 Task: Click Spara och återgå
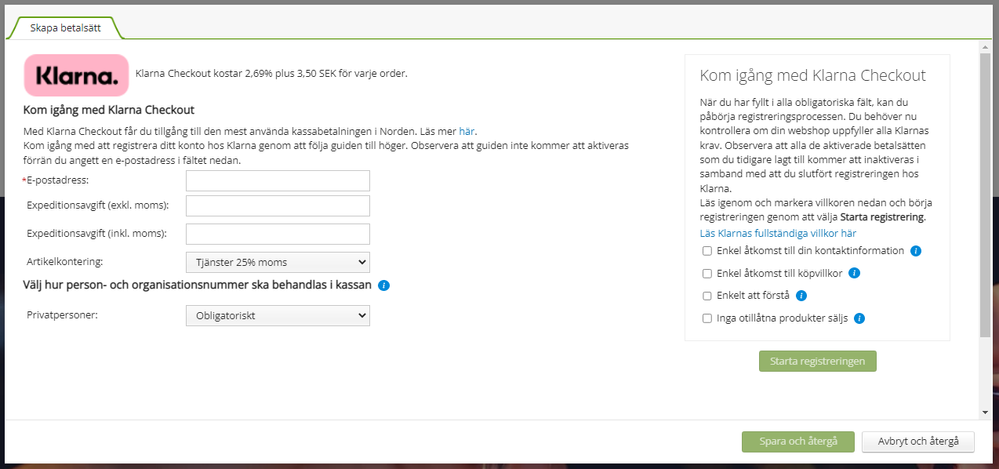(x=798, y=442)
